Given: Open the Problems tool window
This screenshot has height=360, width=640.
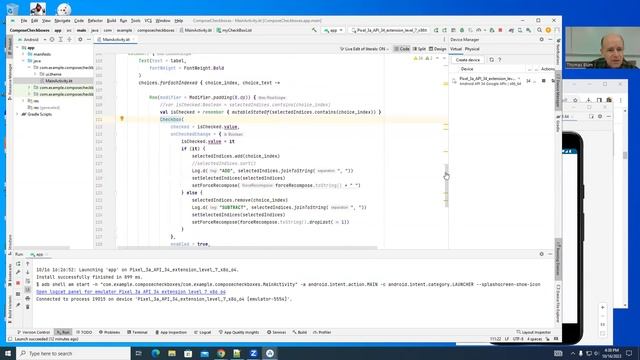Looking at the screenshot, I should (x=109, y=332).
